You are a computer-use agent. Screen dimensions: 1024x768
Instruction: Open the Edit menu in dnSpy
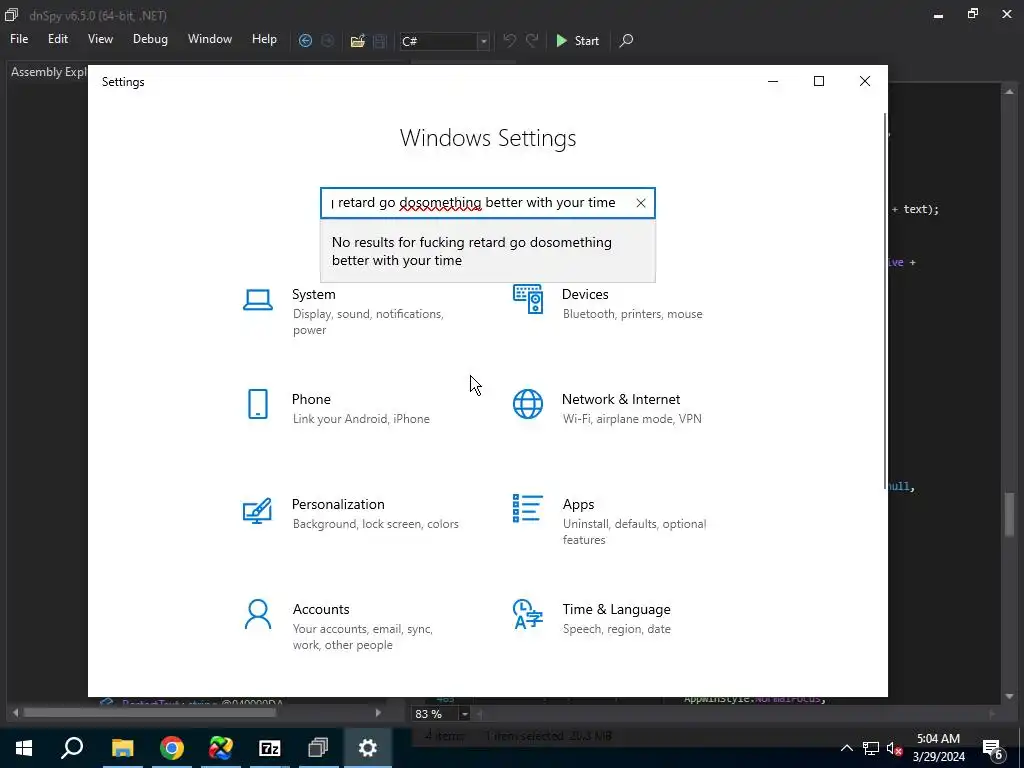coord(57,39)
